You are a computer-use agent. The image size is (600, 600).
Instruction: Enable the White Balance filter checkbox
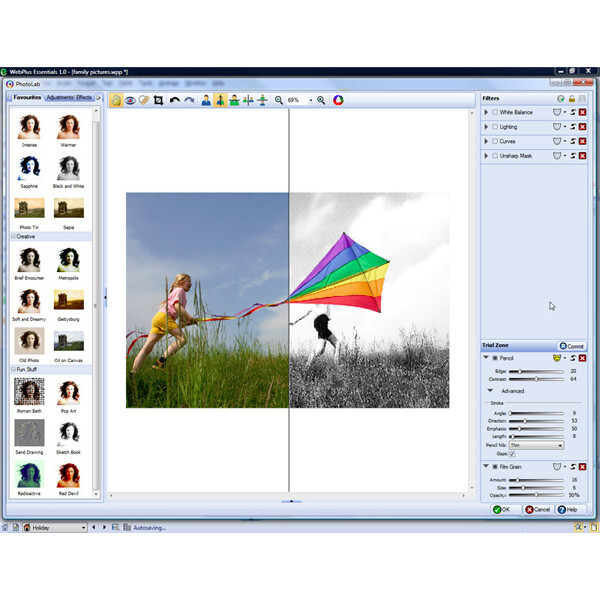pos(495,112)
